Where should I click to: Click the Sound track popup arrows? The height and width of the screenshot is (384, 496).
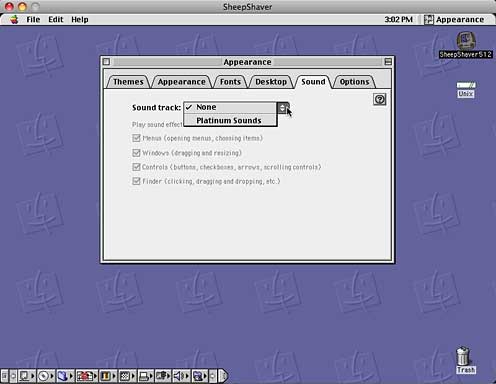[283, 108]
